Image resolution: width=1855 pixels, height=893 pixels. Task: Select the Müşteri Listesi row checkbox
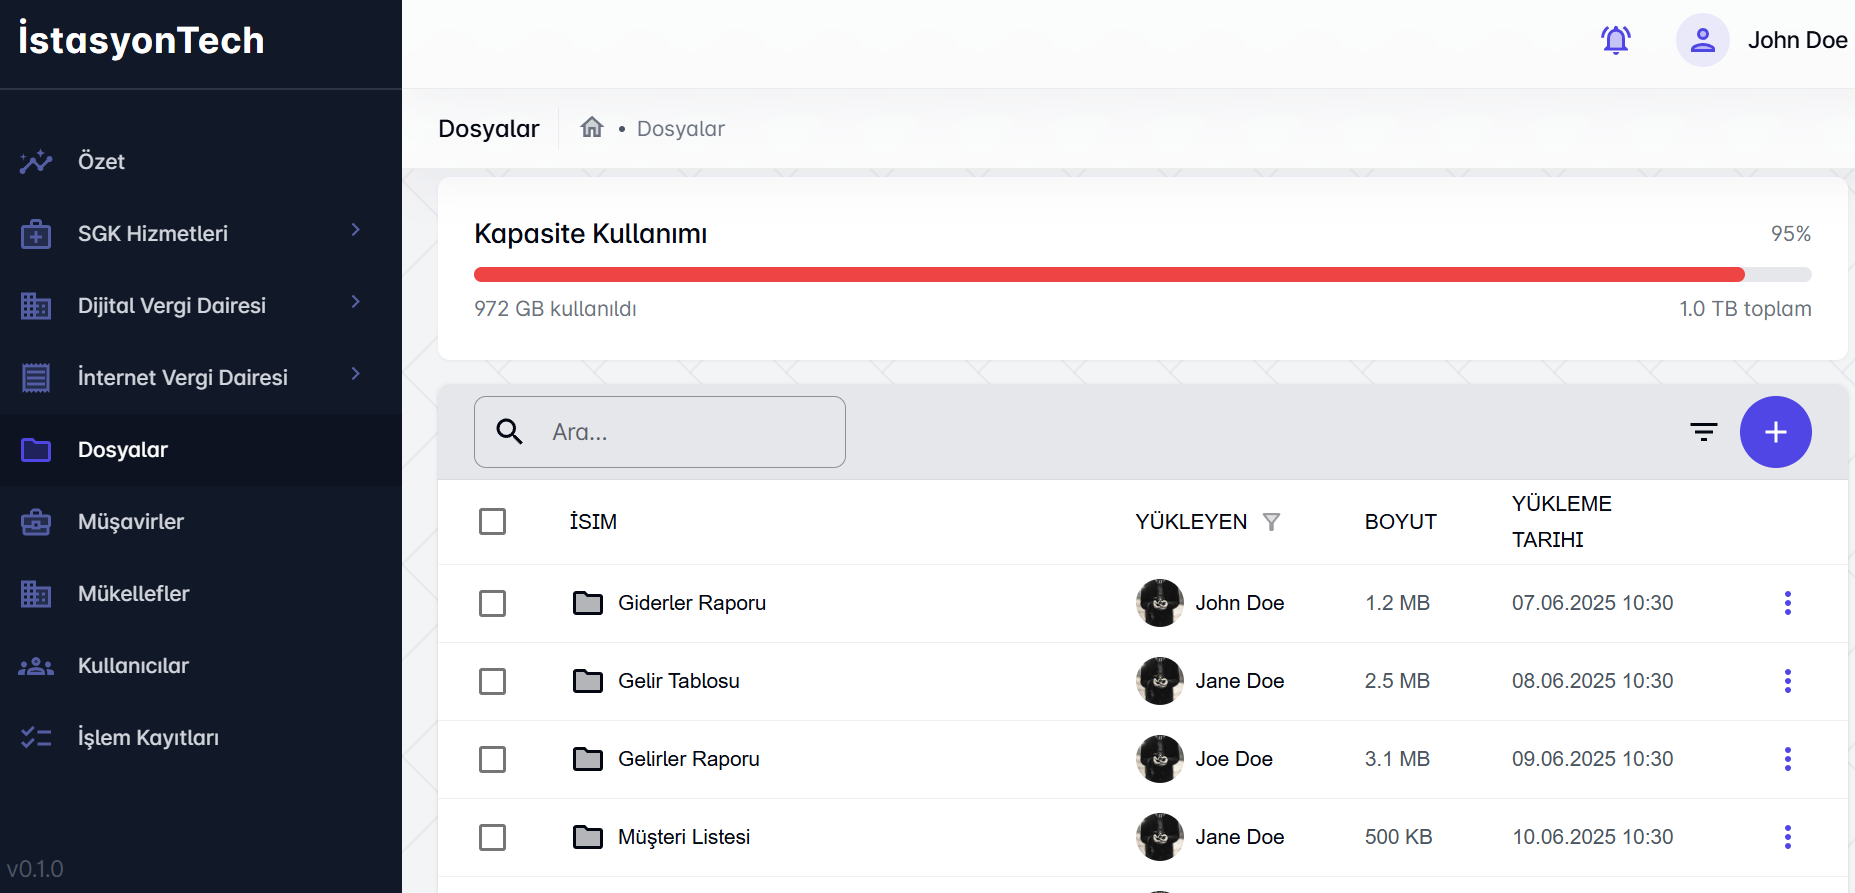tap(492, 837)
